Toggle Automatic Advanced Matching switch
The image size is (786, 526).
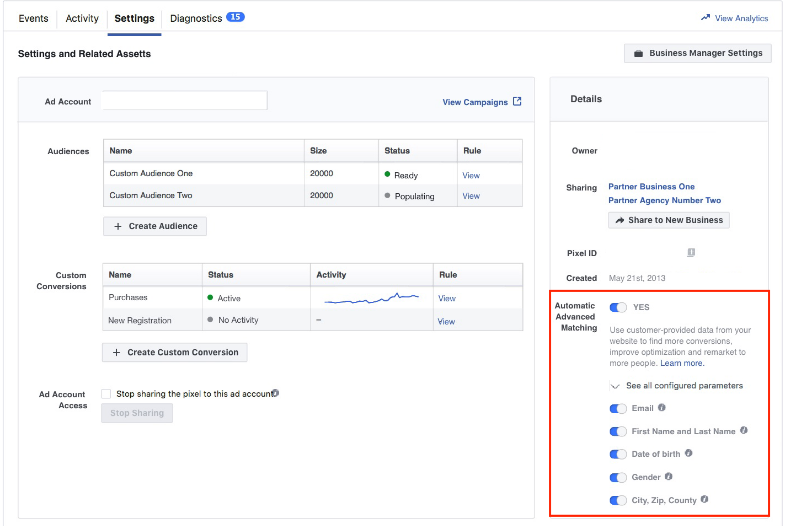click(618, 307)
